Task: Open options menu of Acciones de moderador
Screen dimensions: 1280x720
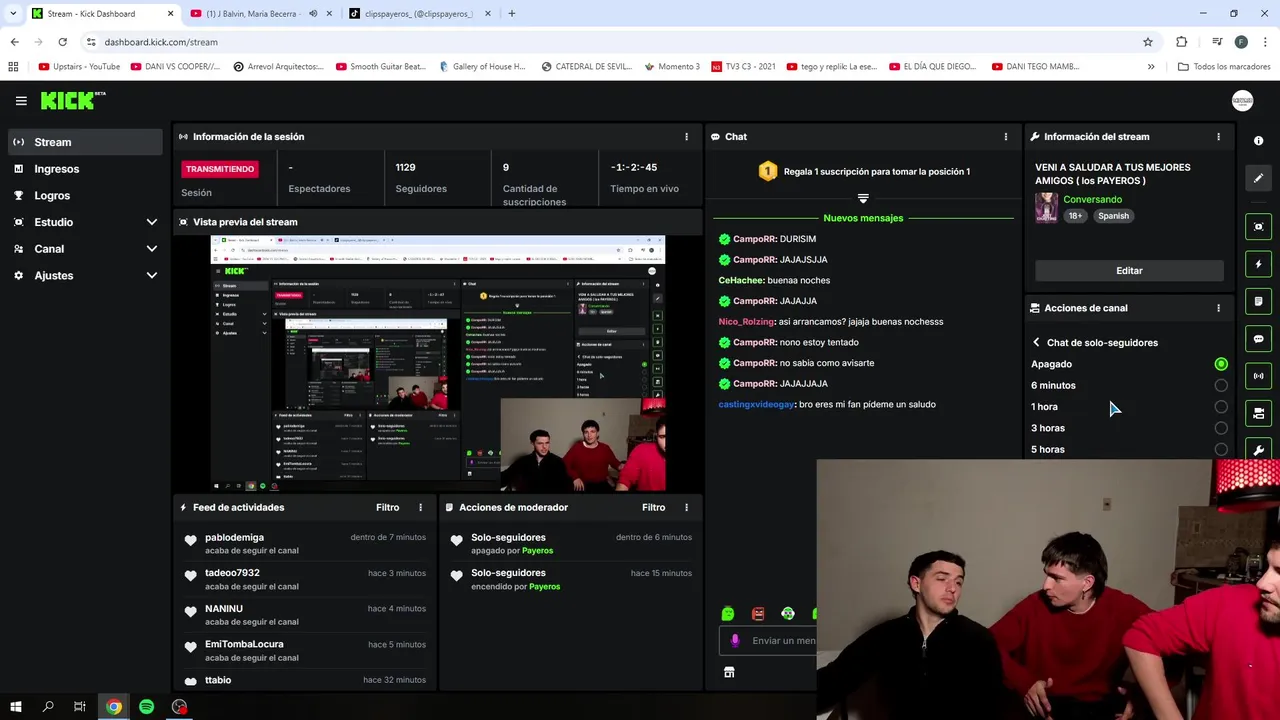Action: tap(686, 508)
